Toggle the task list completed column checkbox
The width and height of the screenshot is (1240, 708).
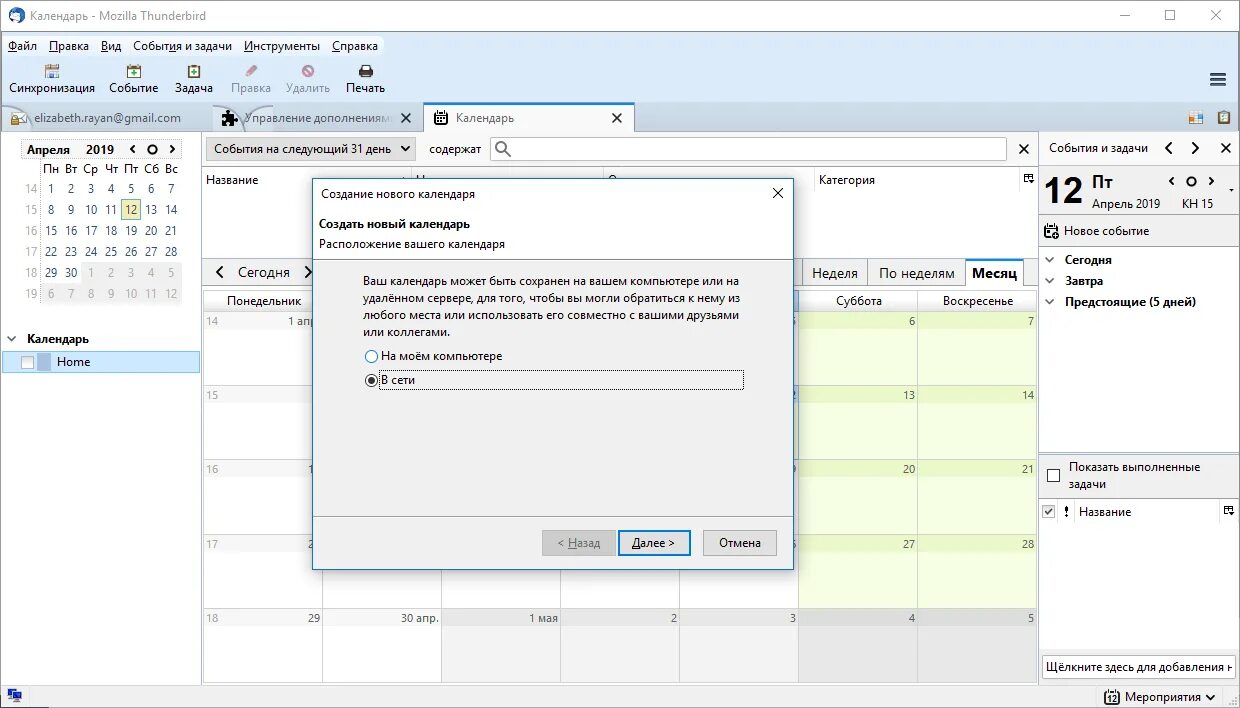pos(1048,511)
